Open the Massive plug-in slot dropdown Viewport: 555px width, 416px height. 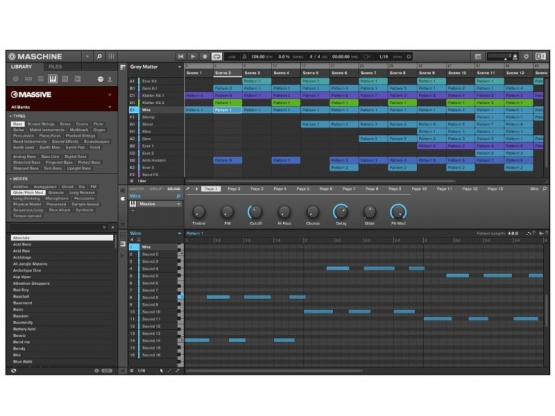pos(179,204)
